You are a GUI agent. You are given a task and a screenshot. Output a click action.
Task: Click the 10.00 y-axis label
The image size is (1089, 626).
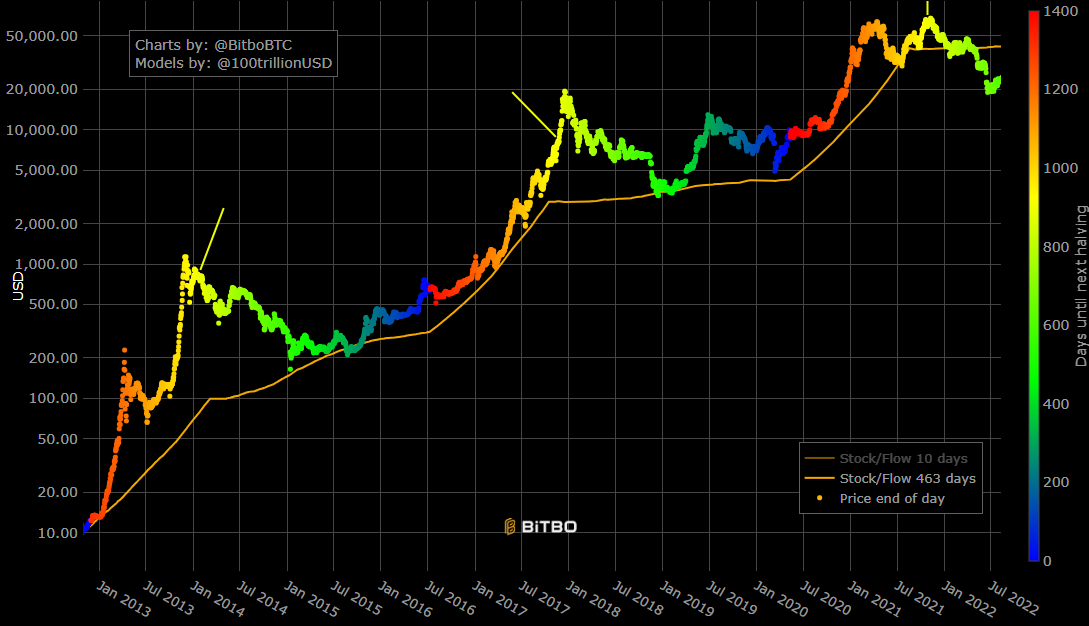pos(57,533)
